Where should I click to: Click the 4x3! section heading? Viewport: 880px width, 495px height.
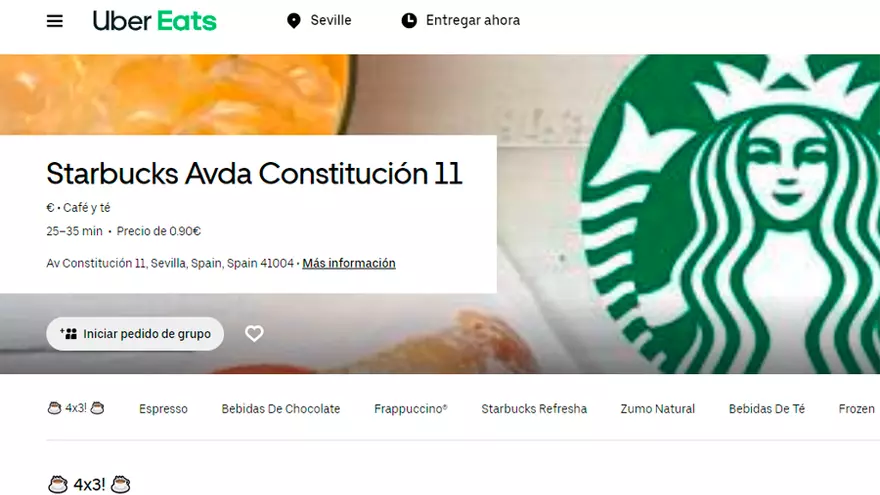[x=89, y=484]
